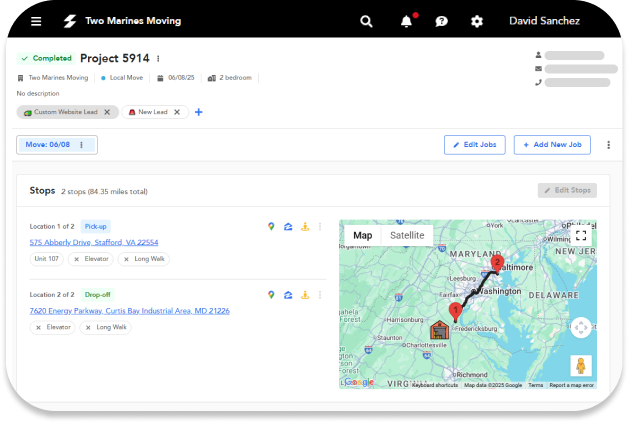Click the Edit Jobs button
Screen dimensions: 629x423
[x=475, y=144]
